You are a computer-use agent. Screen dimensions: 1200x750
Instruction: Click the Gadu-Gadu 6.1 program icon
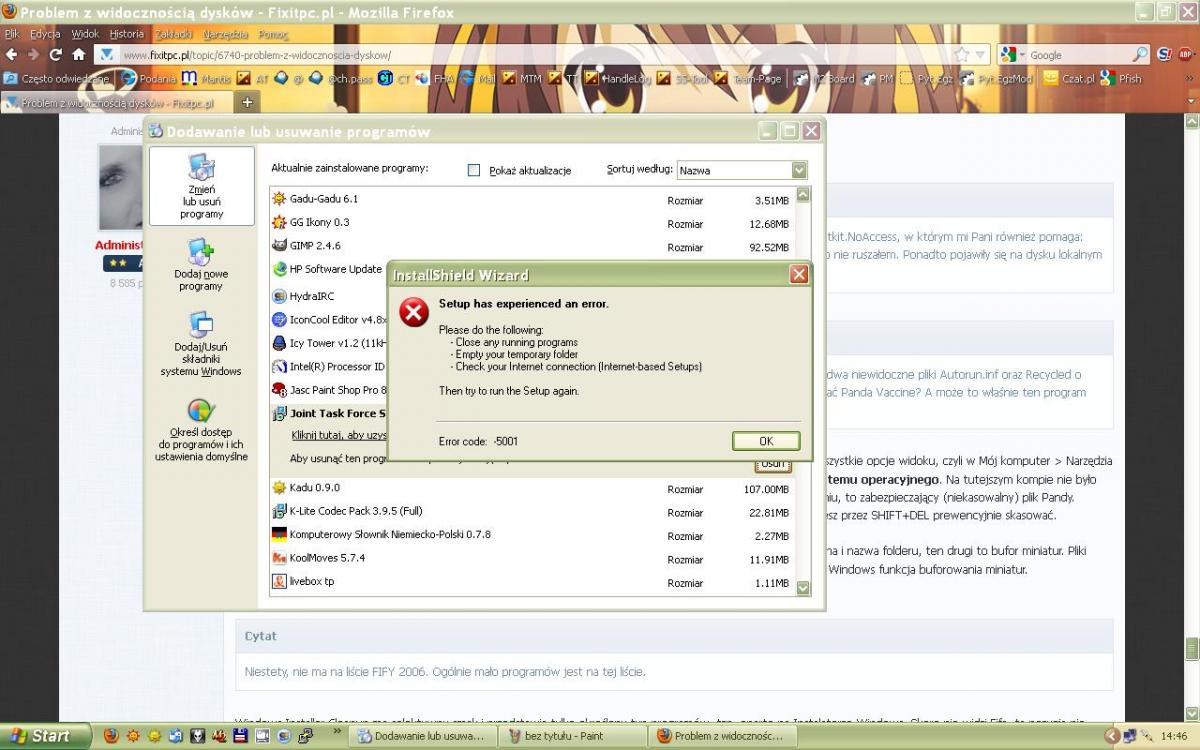click(280, 199)
